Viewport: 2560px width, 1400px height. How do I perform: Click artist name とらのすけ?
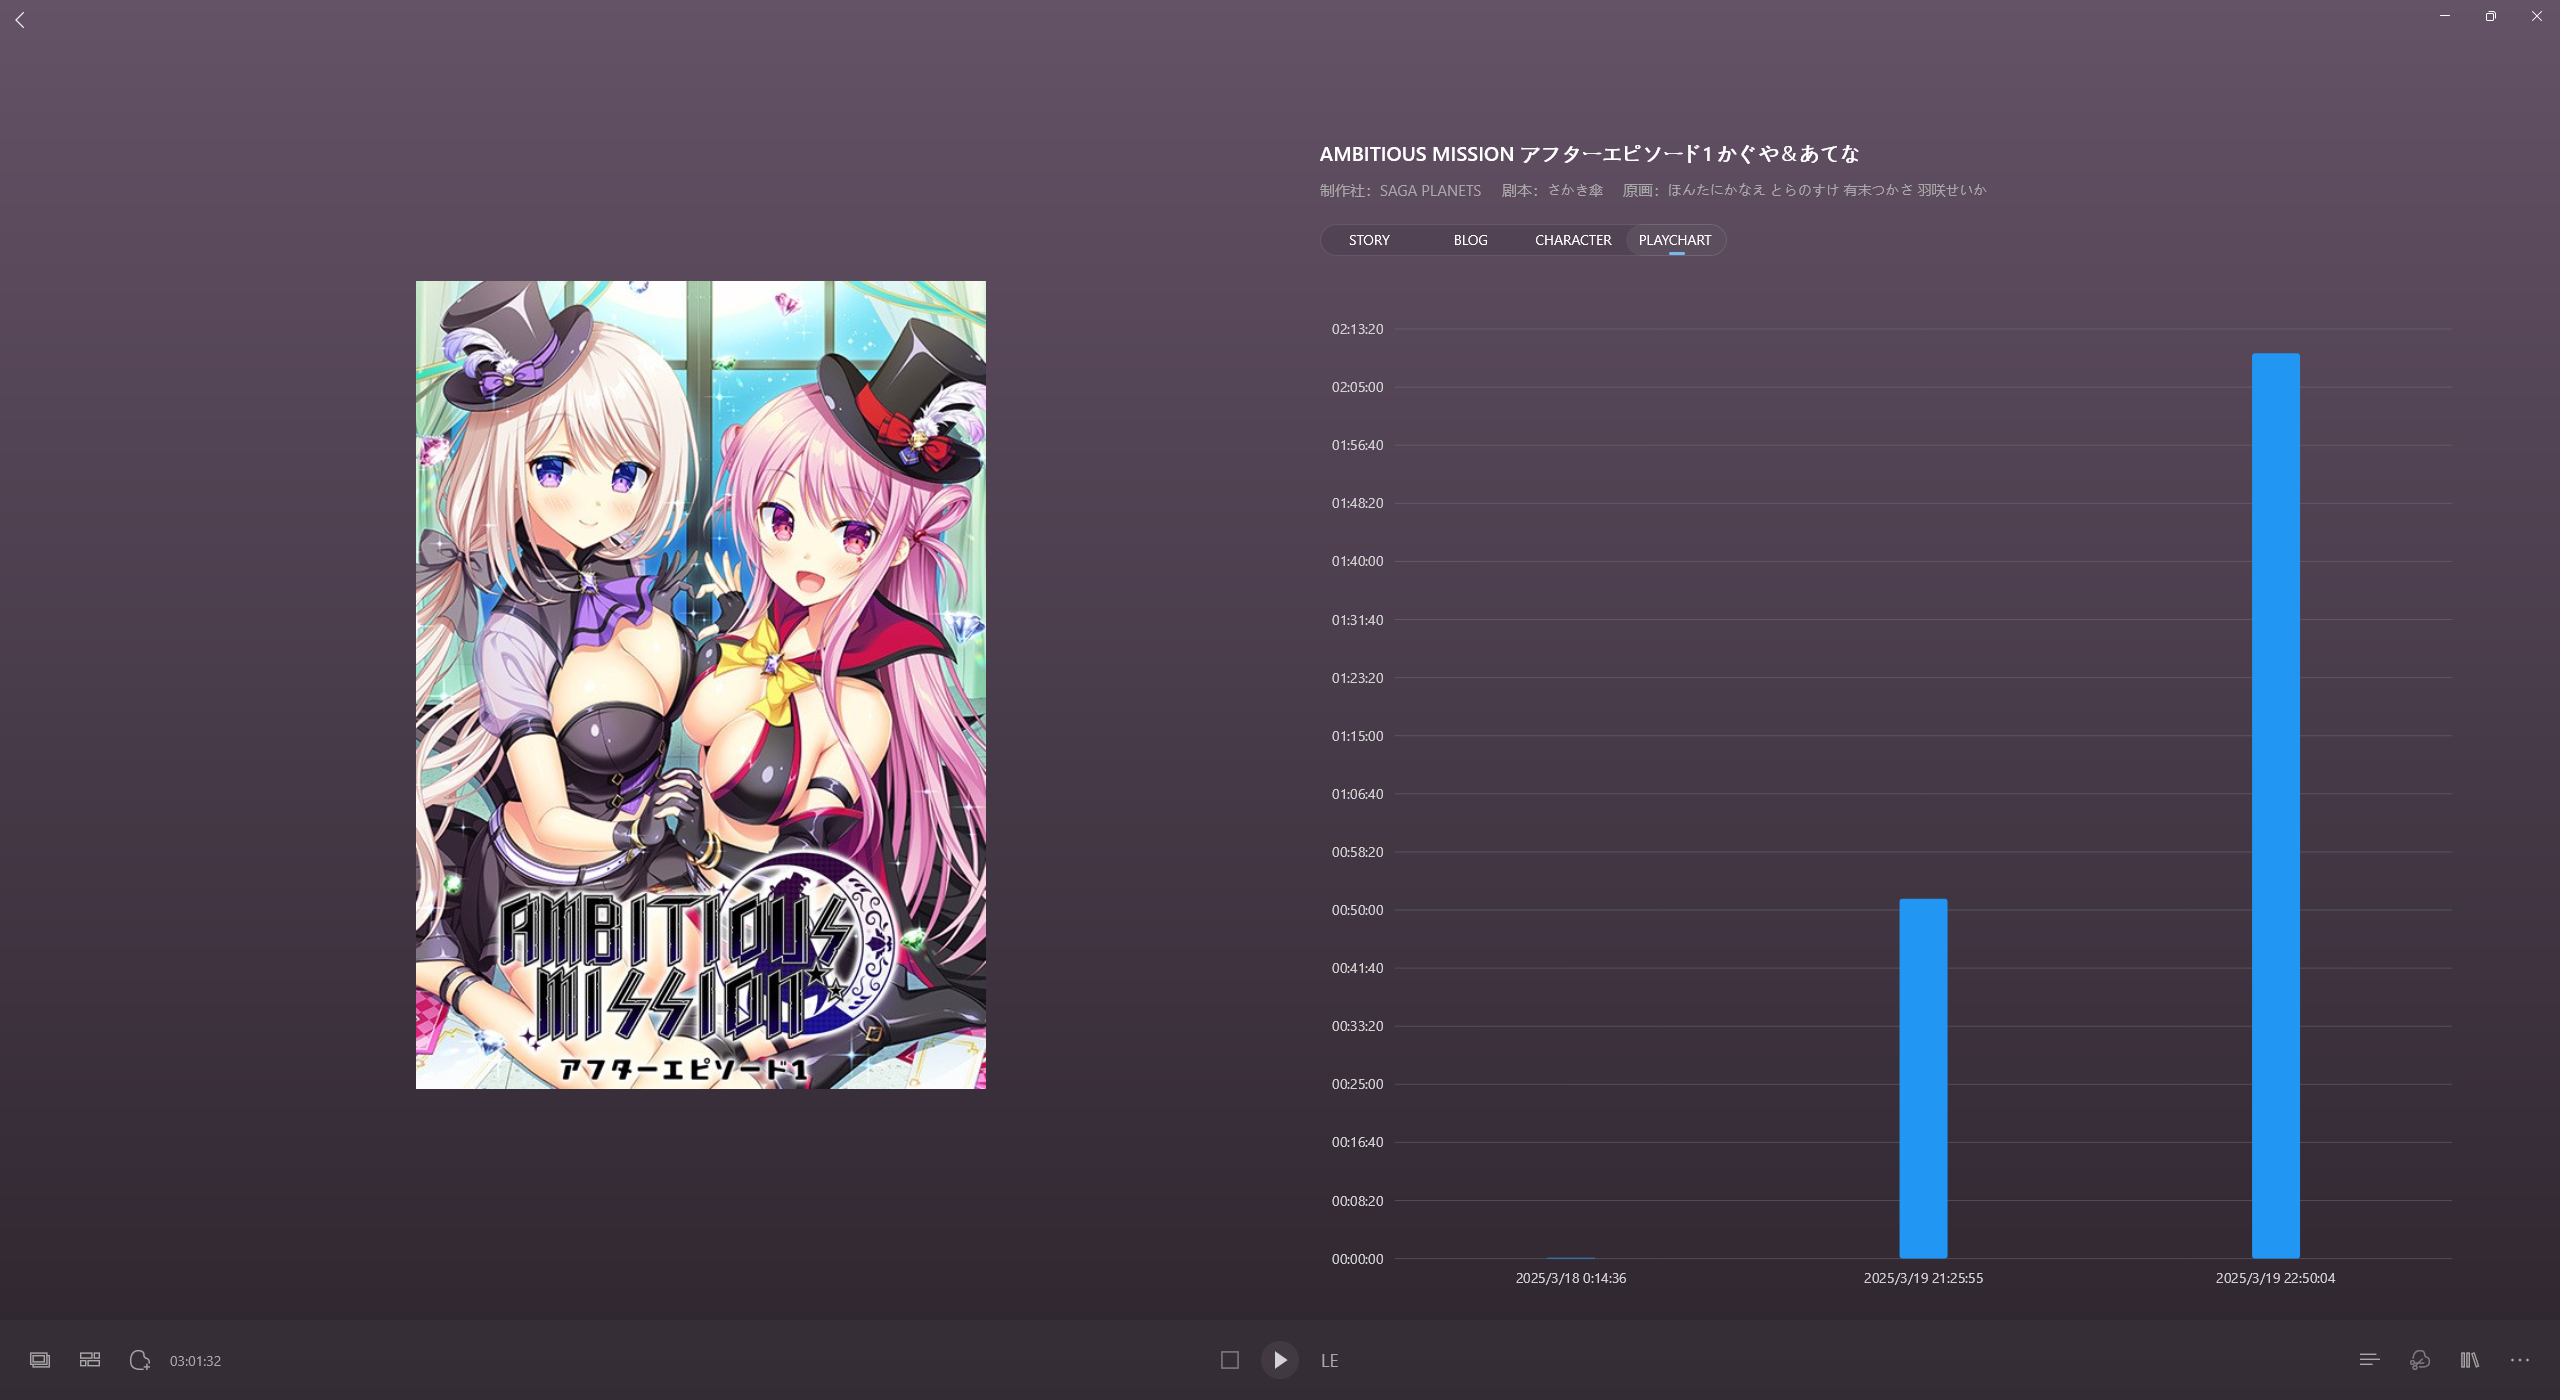click(x=1805, y=190)
